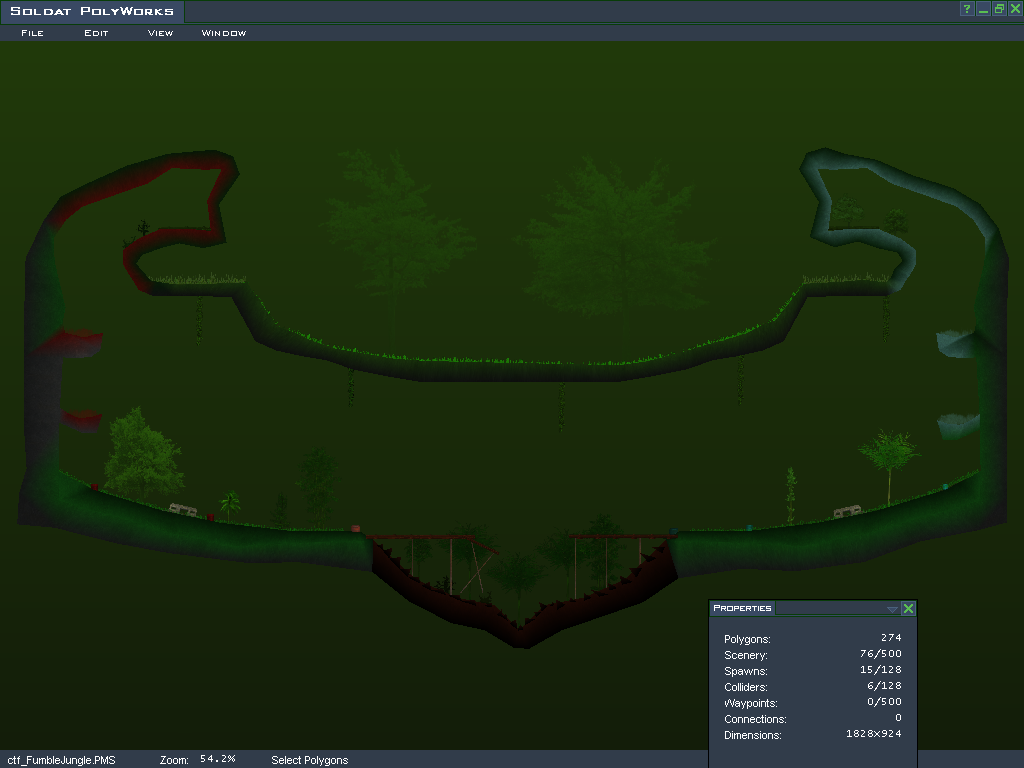Collapse the Properties panel with the arrow
Image resolution: width=1024 pixels, height=768 pixels.
pyautogui.click(x=892, y=608)
